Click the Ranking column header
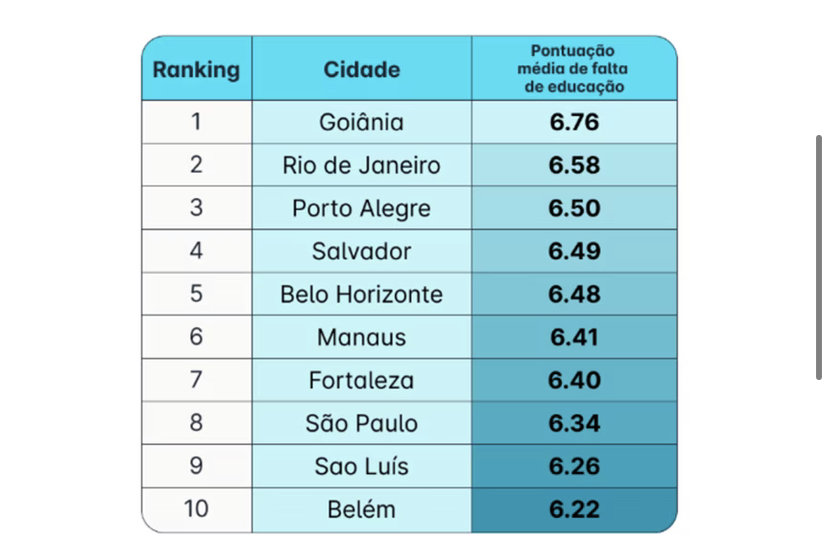828x543 pixels. pyautogui.click(x=196, y=70)
